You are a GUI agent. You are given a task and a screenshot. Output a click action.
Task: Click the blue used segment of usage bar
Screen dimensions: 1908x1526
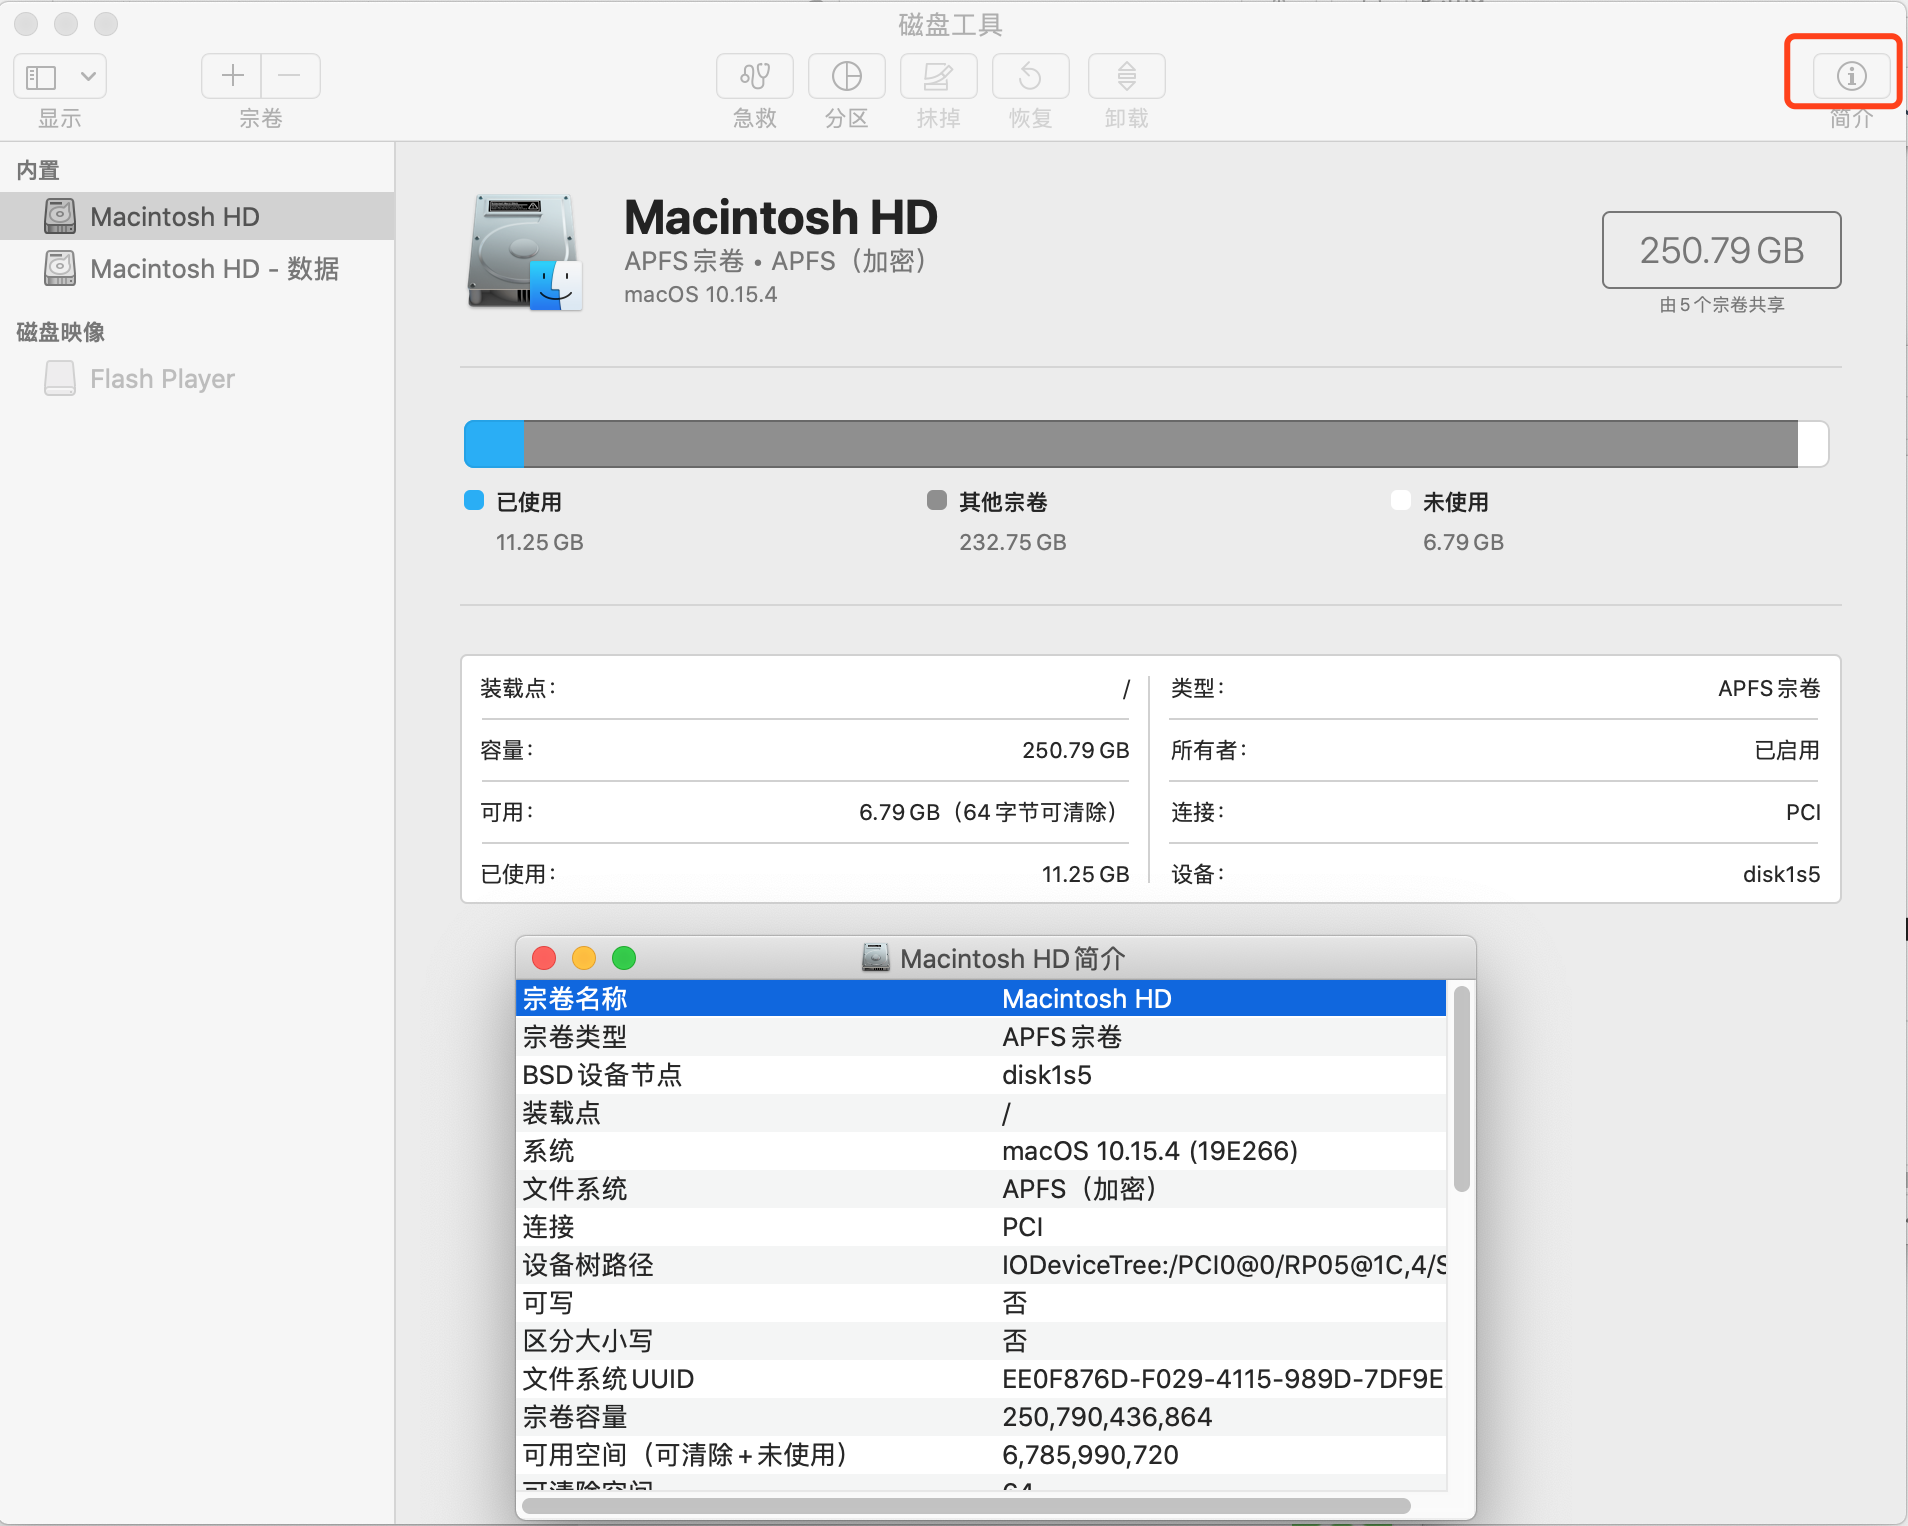coord(494,444)
